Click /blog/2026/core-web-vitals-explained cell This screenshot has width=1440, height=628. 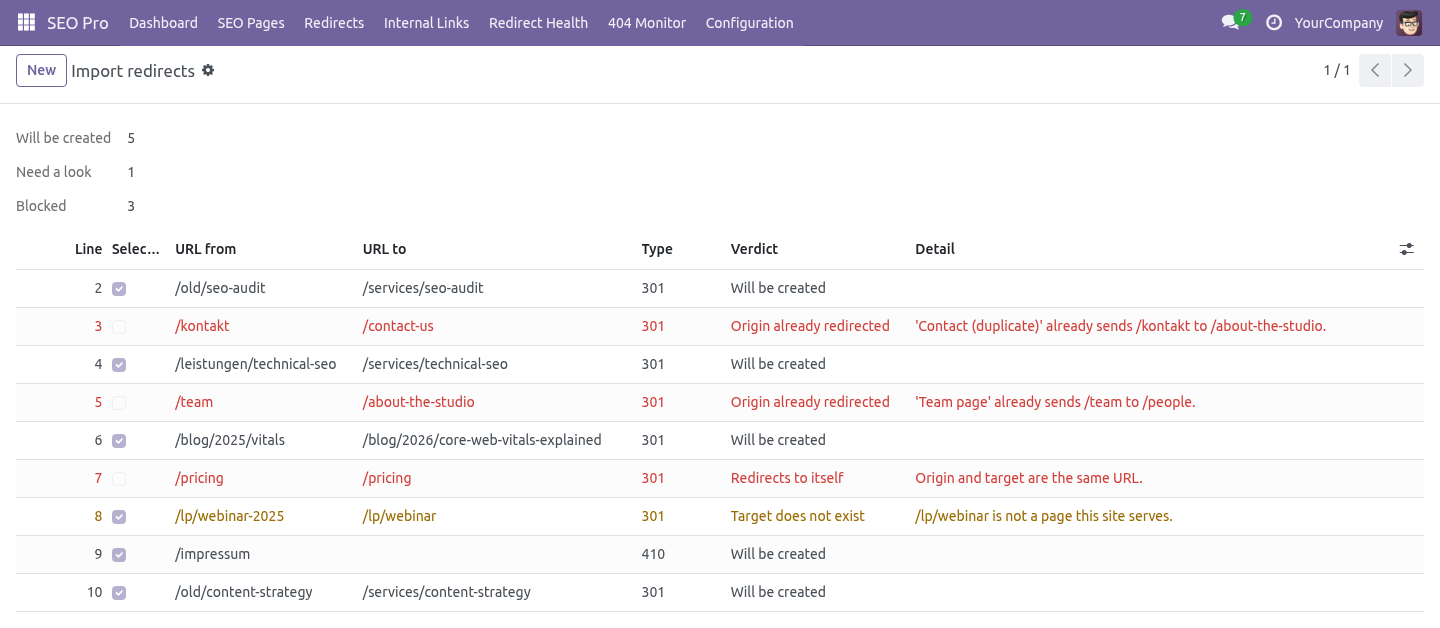[482, 440]
